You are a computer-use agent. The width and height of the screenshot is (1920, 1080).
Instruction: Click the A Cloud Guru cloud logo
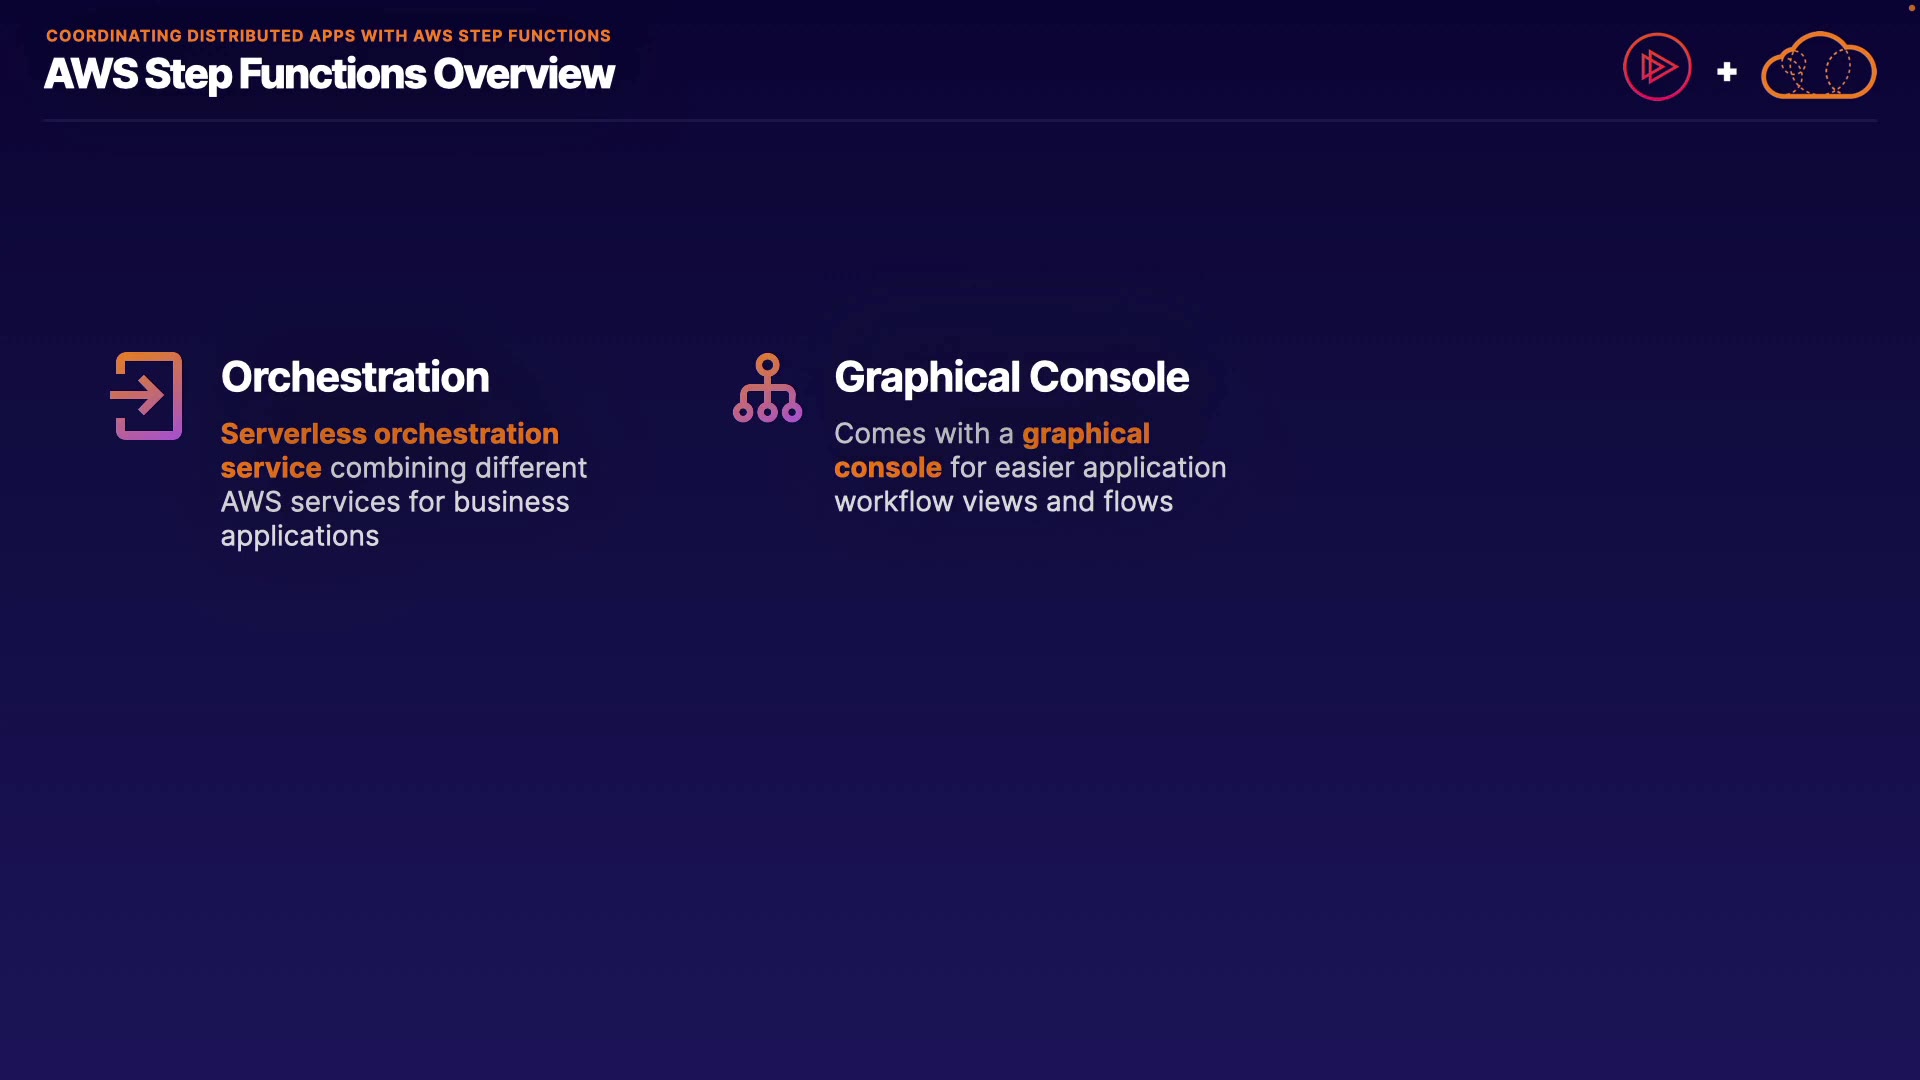[x=1818, y=67]
